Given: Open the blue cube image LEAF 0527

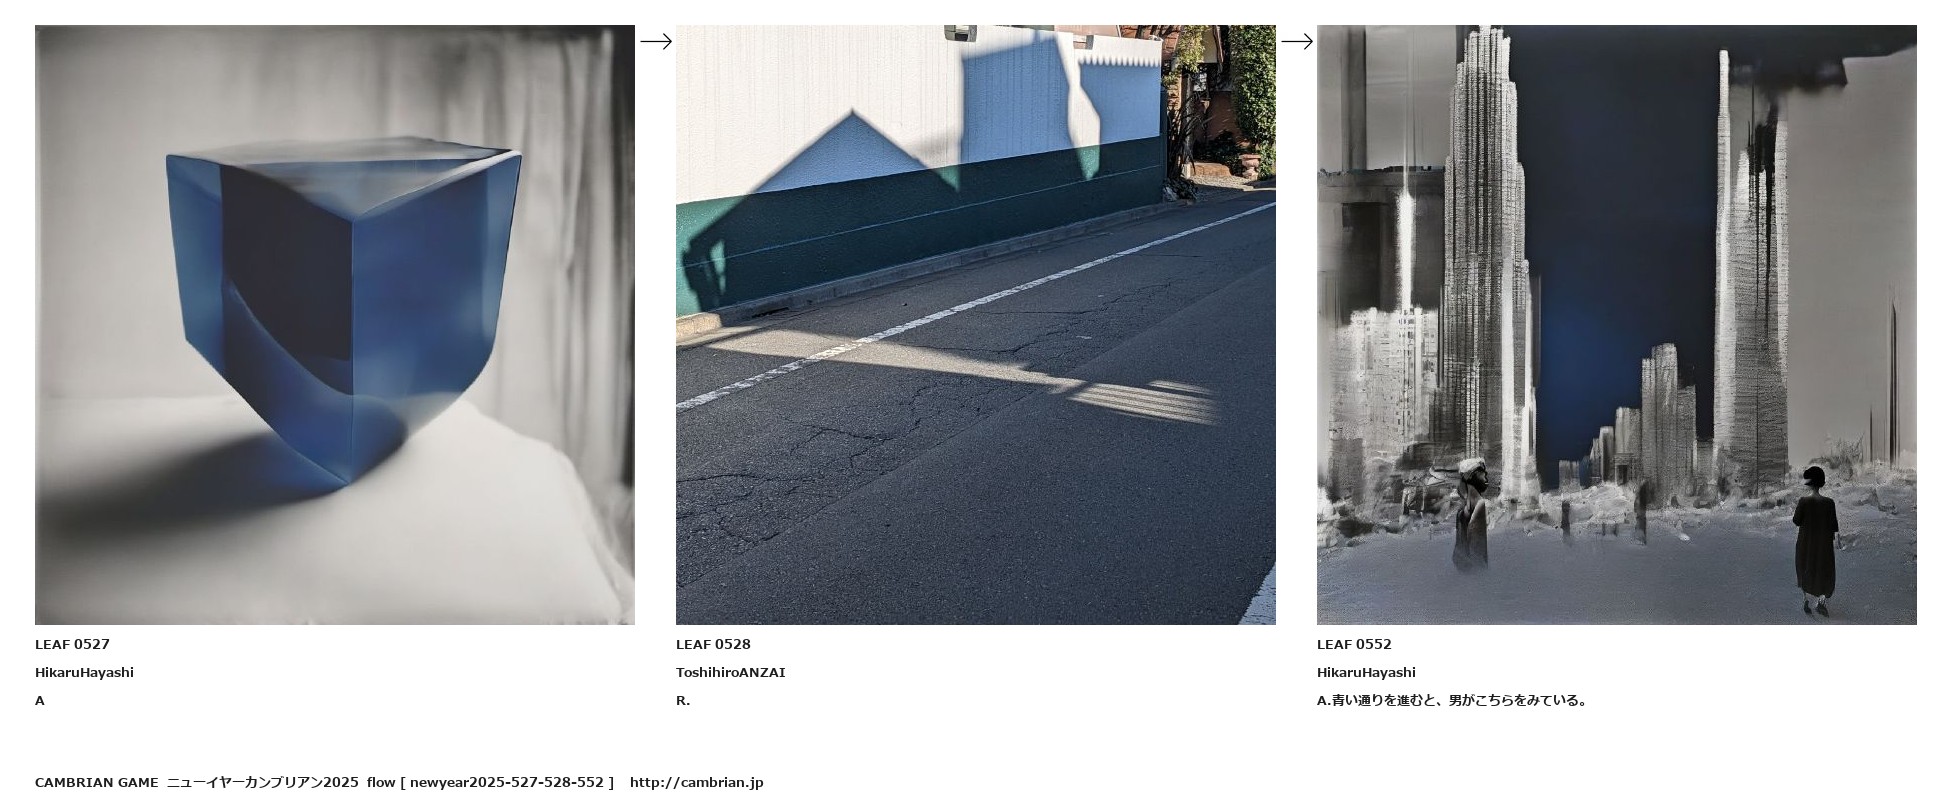Looking at the screenshot, I should [x=334, y=325].
